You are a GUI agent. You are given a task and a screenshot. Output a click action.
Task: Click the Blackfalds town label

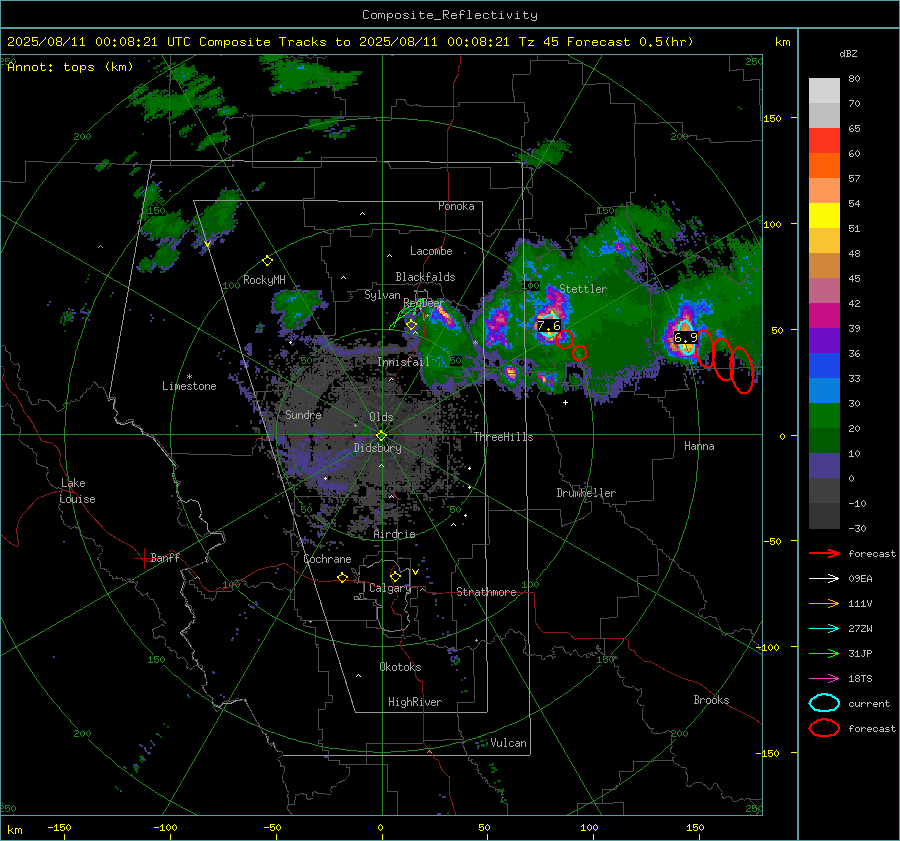coord(425,277)
